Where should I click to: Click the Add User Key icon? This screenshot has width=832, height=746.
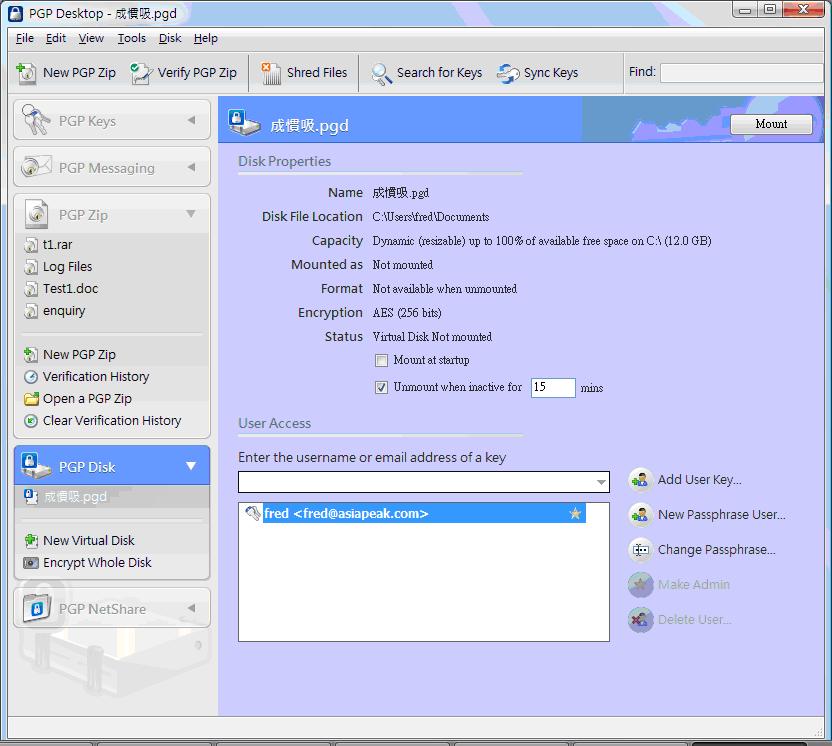pyautogui.click(x=640, y=480)
